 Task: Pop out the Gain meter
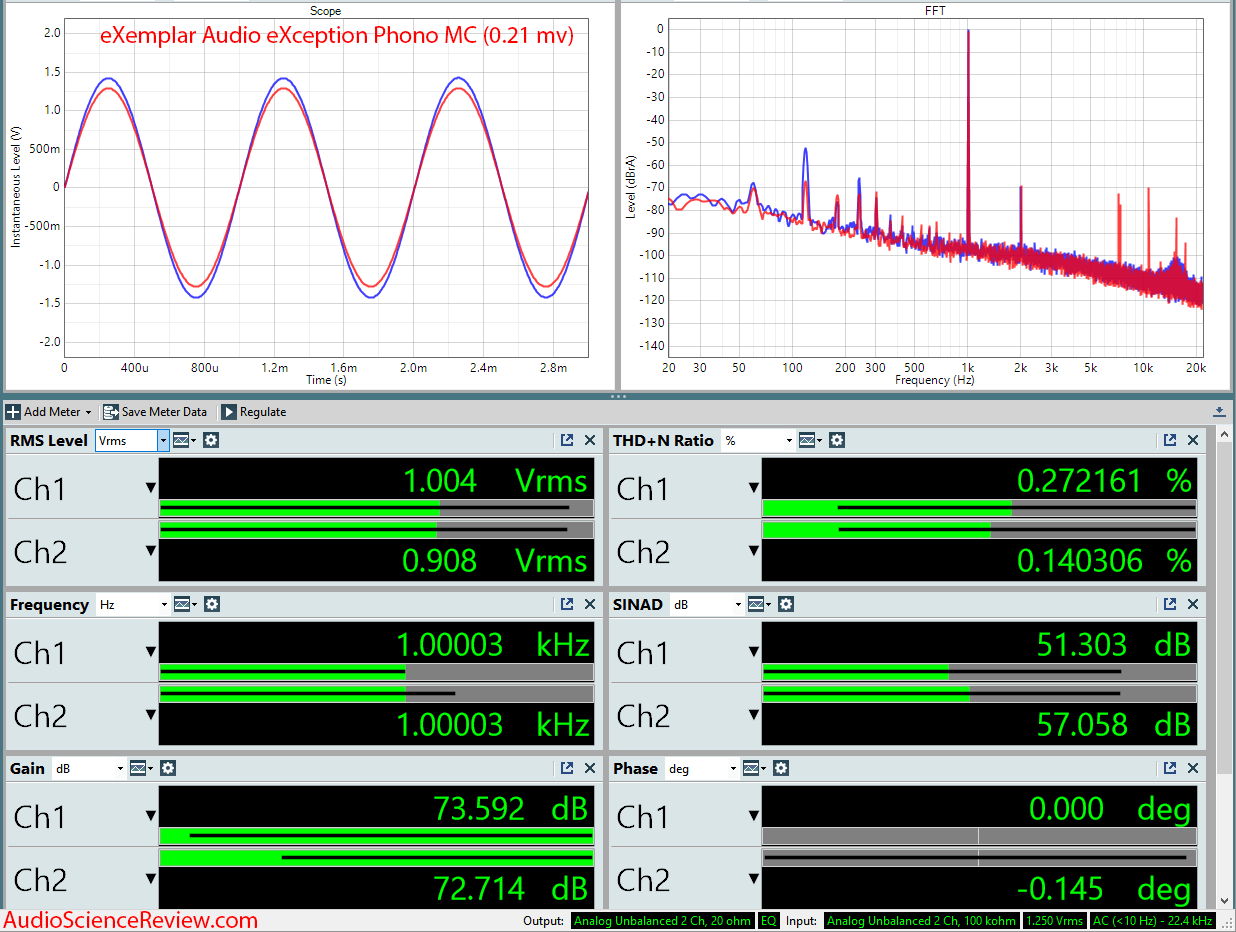(x=567, y=768)
